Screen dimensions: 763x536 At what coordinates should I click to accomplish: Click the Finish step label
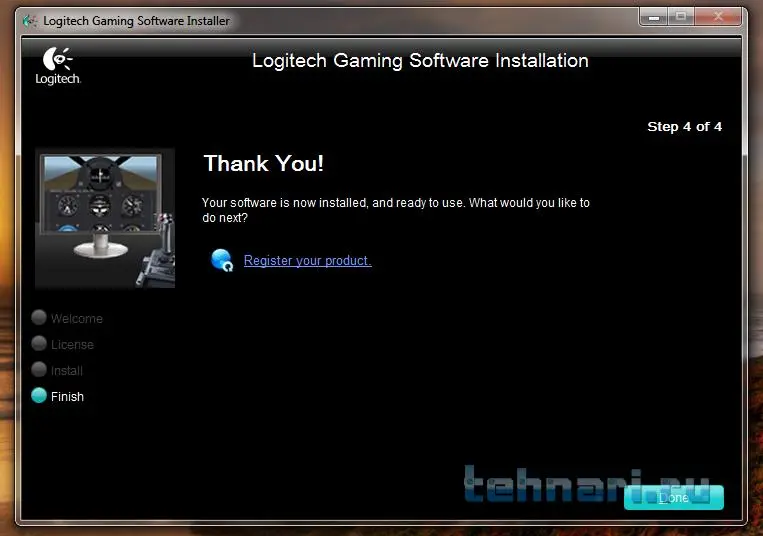click(x=68, y=397)
